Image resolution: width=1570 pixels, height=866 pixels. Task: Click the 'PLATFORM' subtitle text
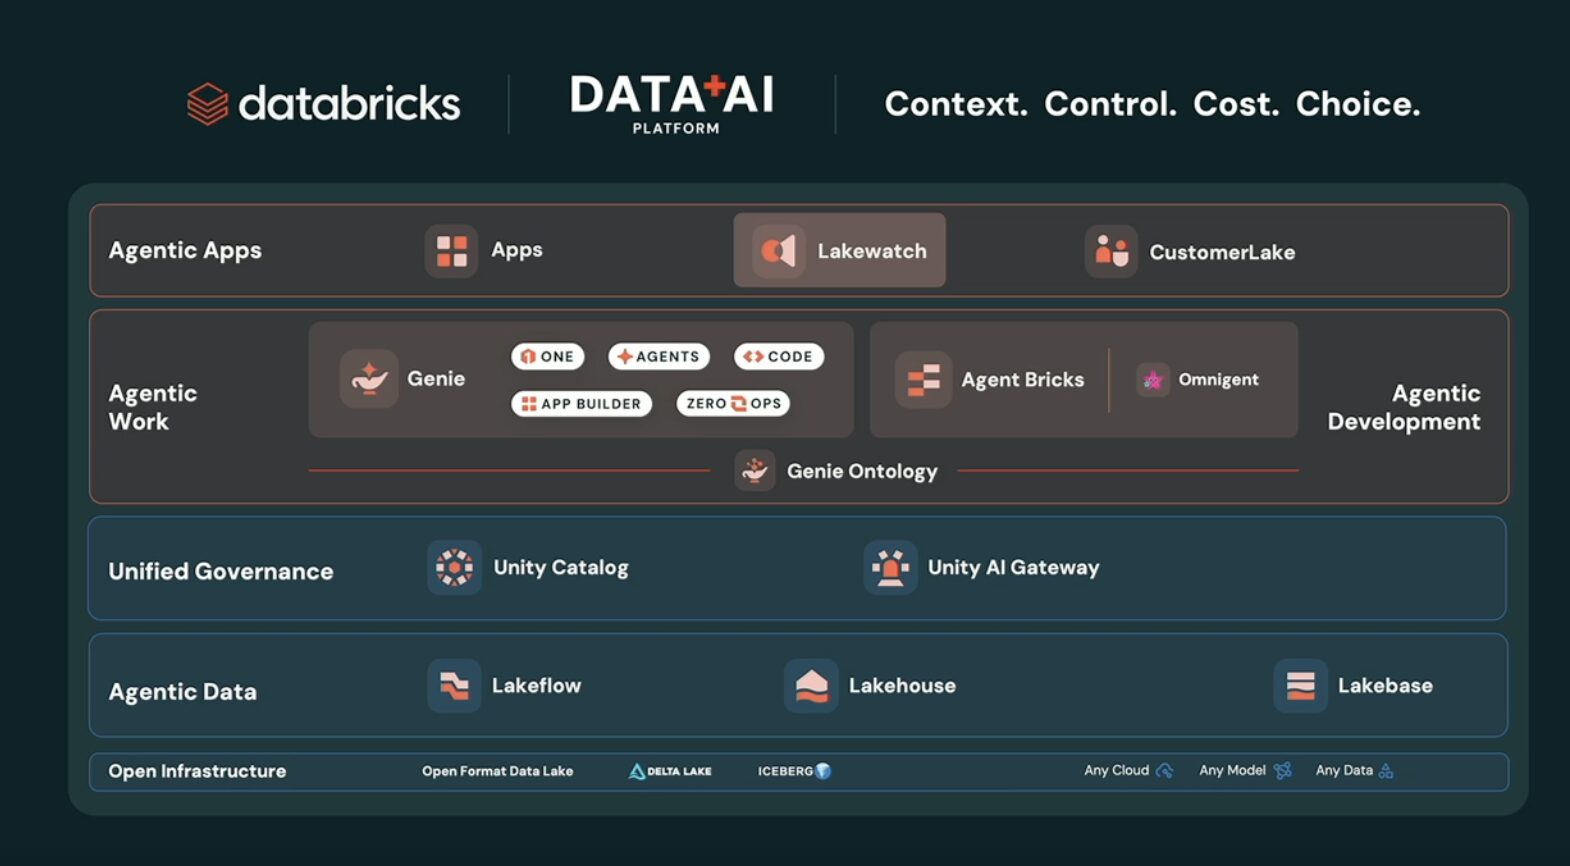676,128
